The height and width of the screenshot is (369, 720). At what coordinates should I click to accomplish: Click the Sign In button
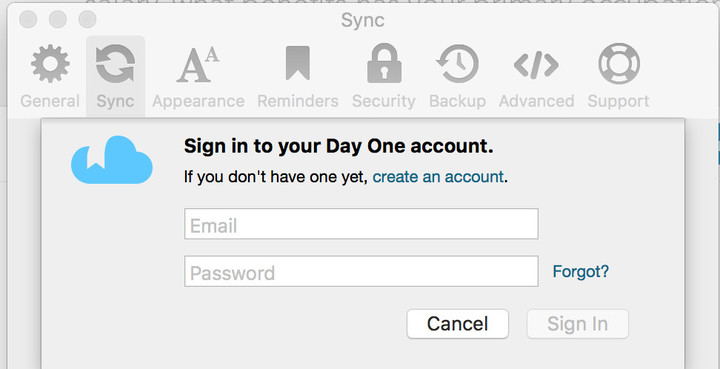coord(577,324)
